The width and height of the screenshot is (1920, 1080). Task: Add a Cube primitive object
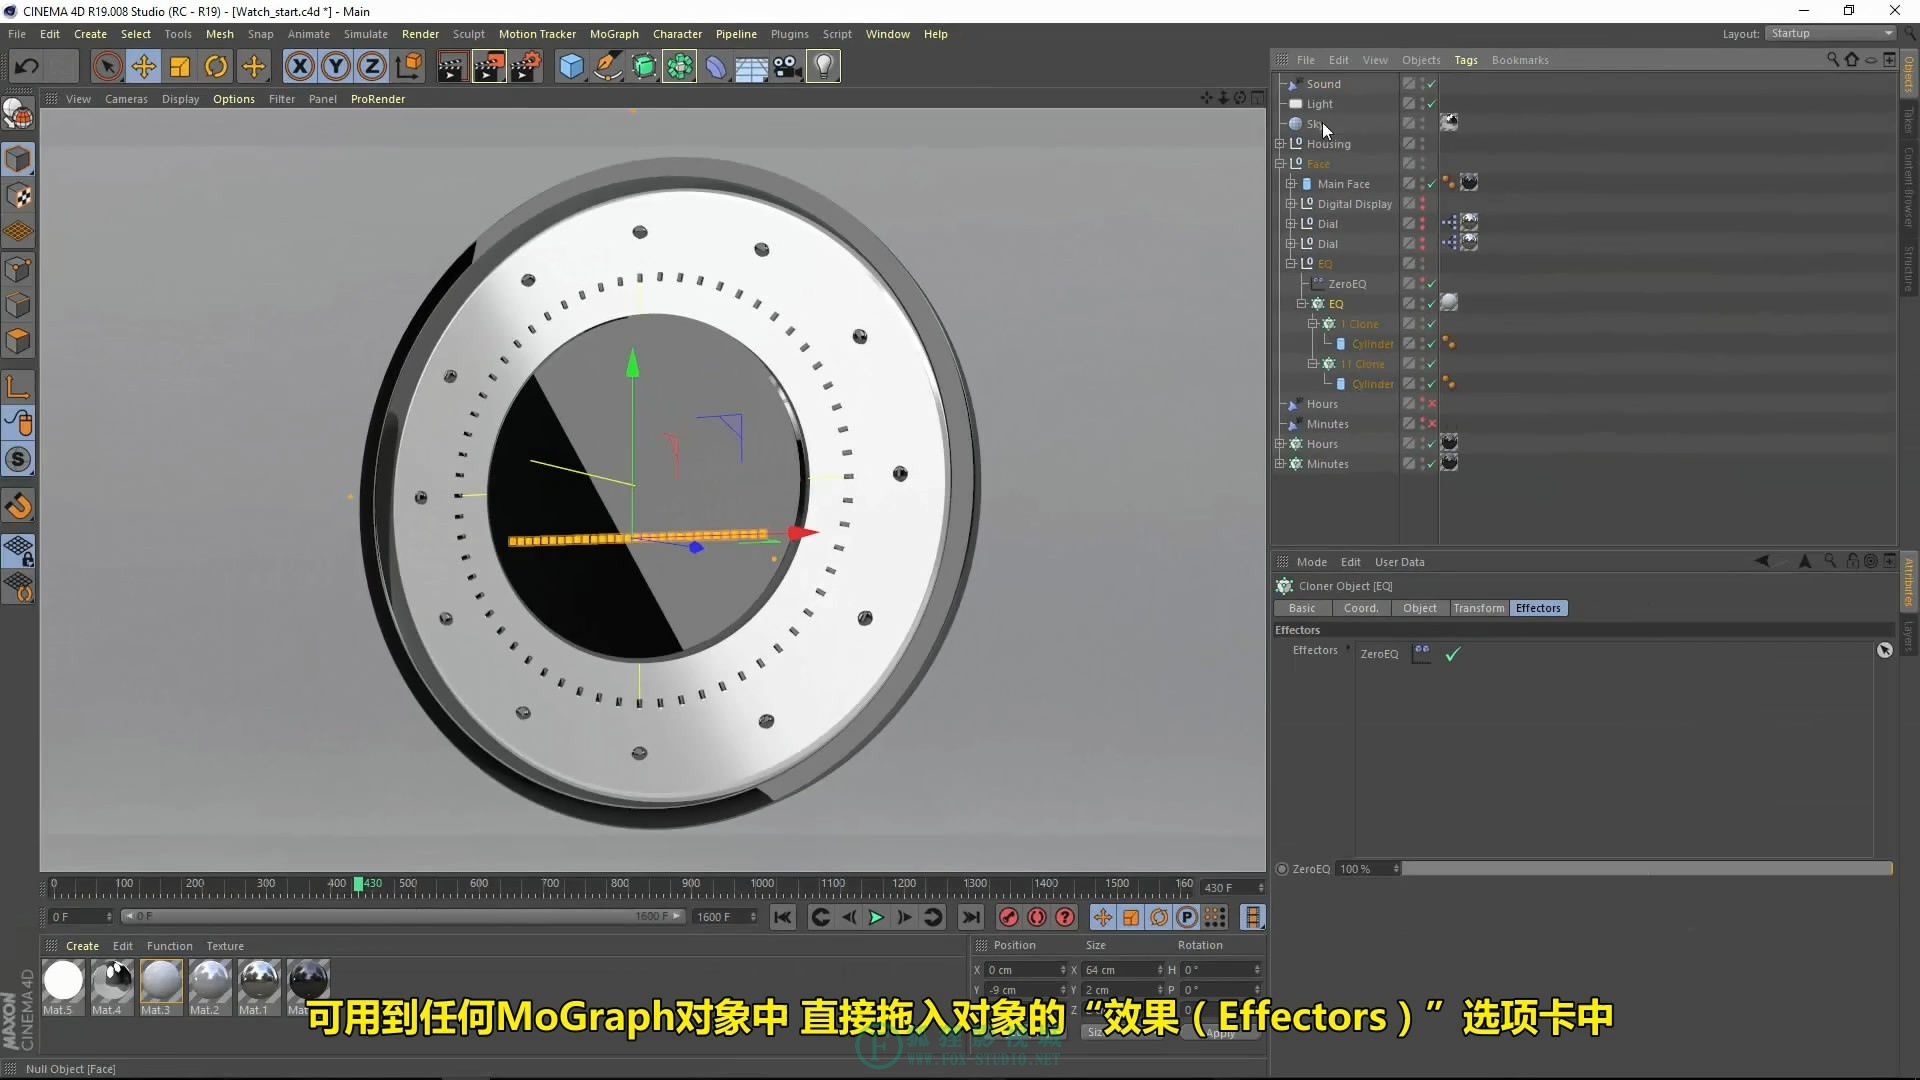[571, 67]
